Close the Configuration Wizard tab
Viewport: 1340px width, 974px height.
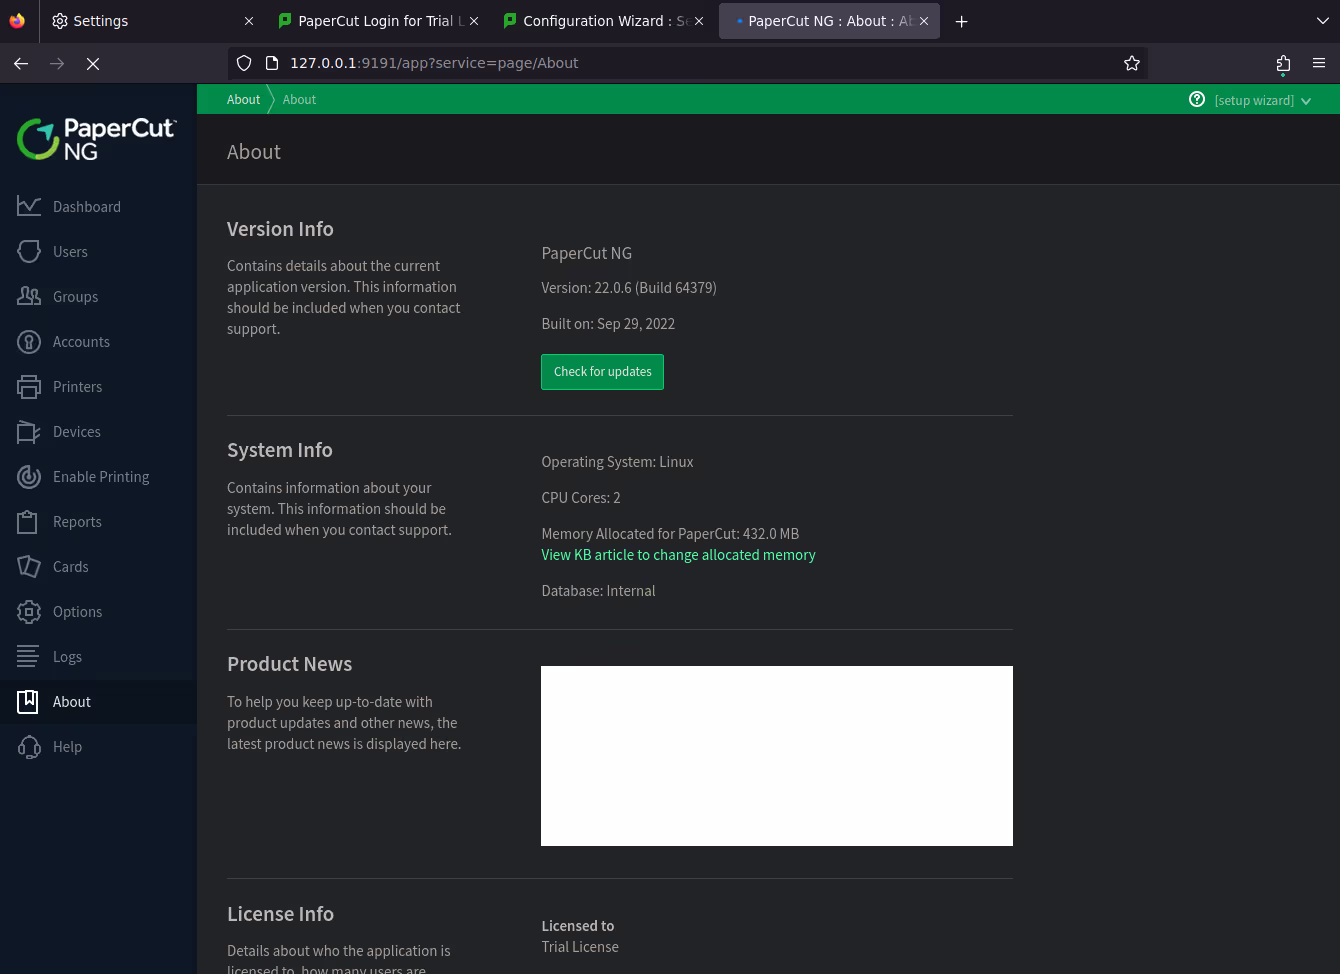coord(699,21)
